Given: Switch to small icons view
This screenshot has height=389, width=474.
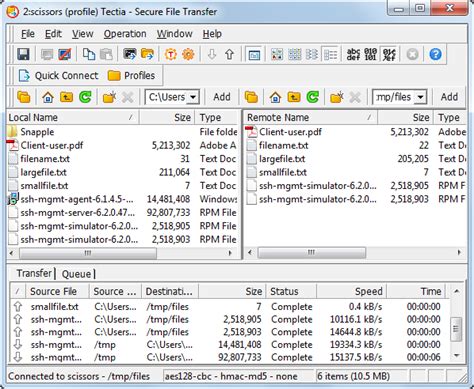Looking at the screenshot, I should (x=294, y=54).
